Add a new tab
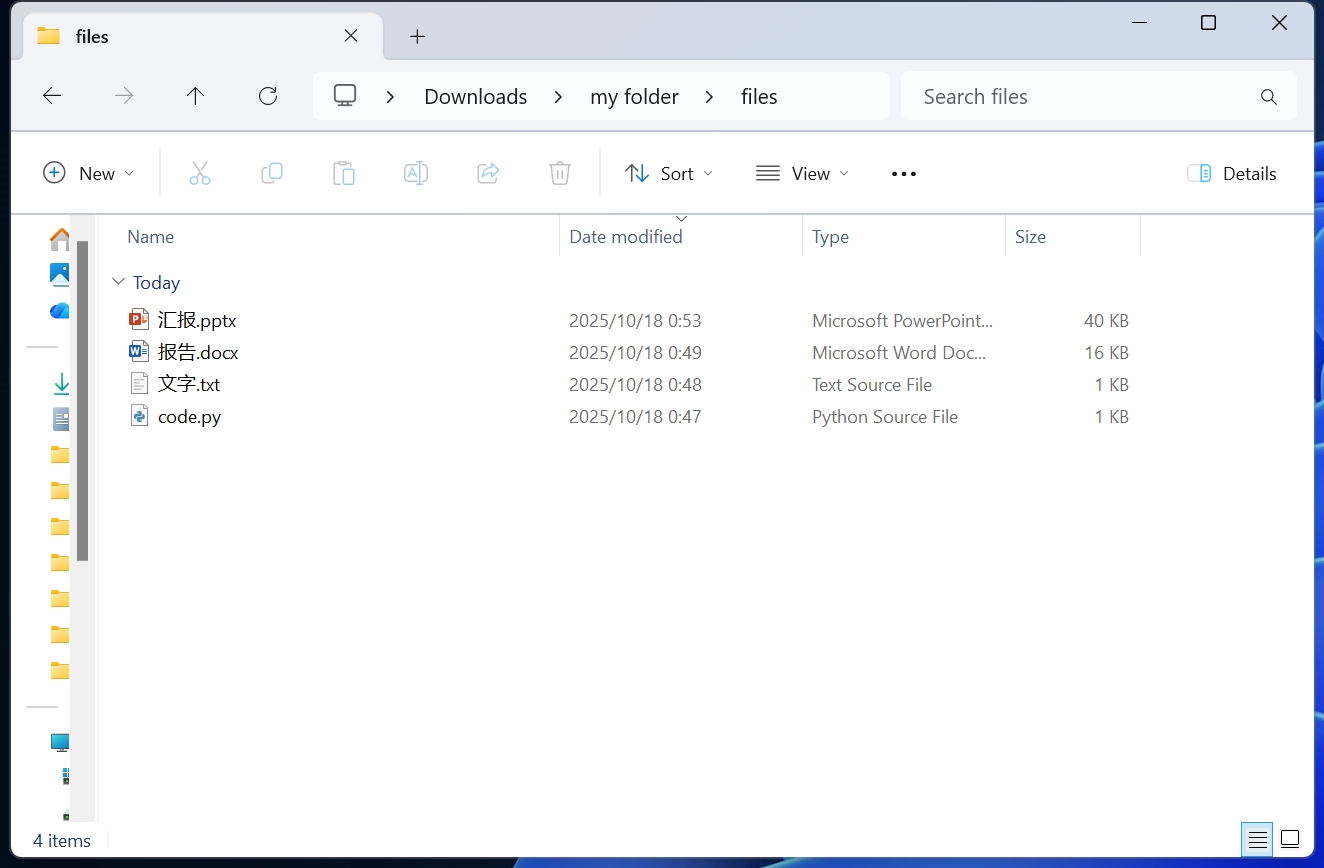1324x868 pixels. 418,37
